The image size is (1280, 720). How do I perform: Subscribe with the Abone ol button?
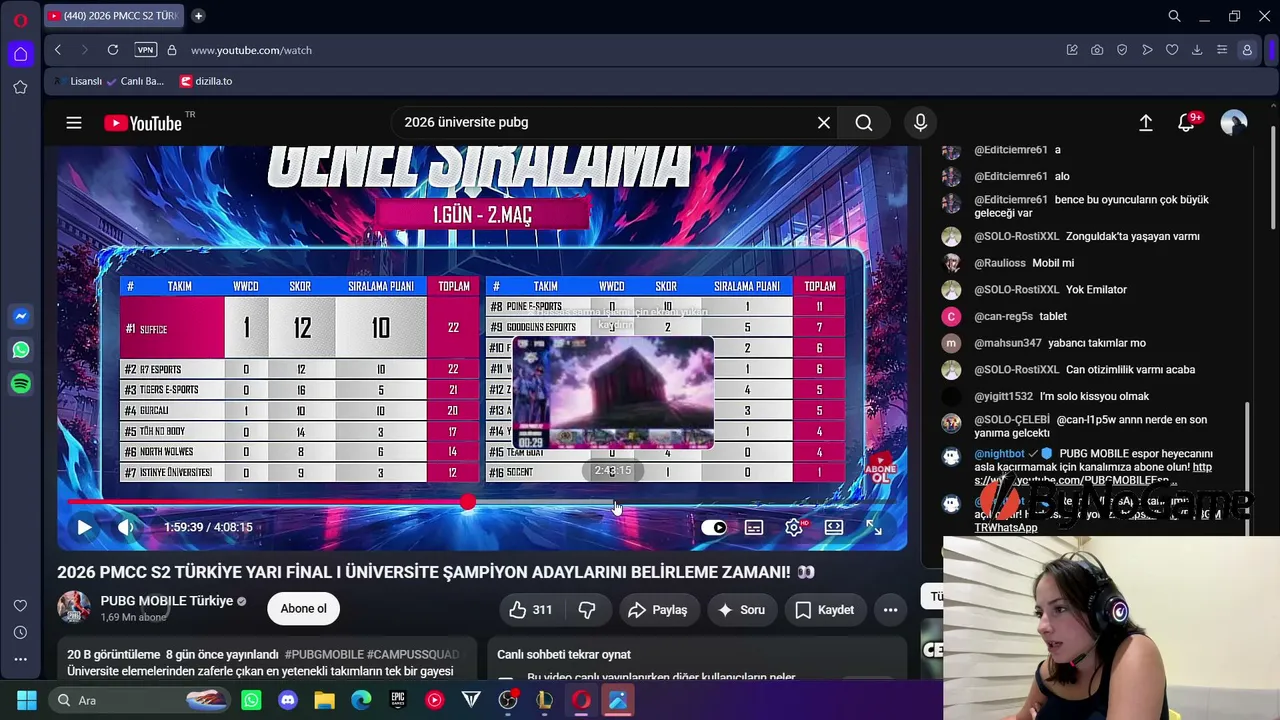303,609
